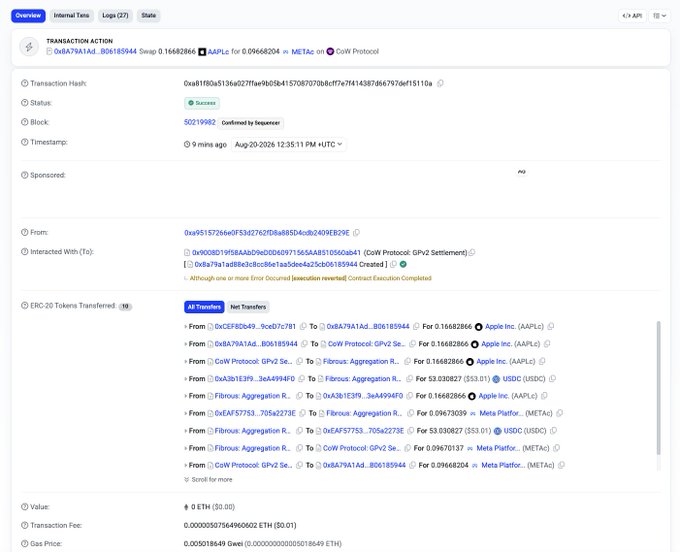Expand first transfer row from 0xCEF8Db49

(x=186, y=327)
